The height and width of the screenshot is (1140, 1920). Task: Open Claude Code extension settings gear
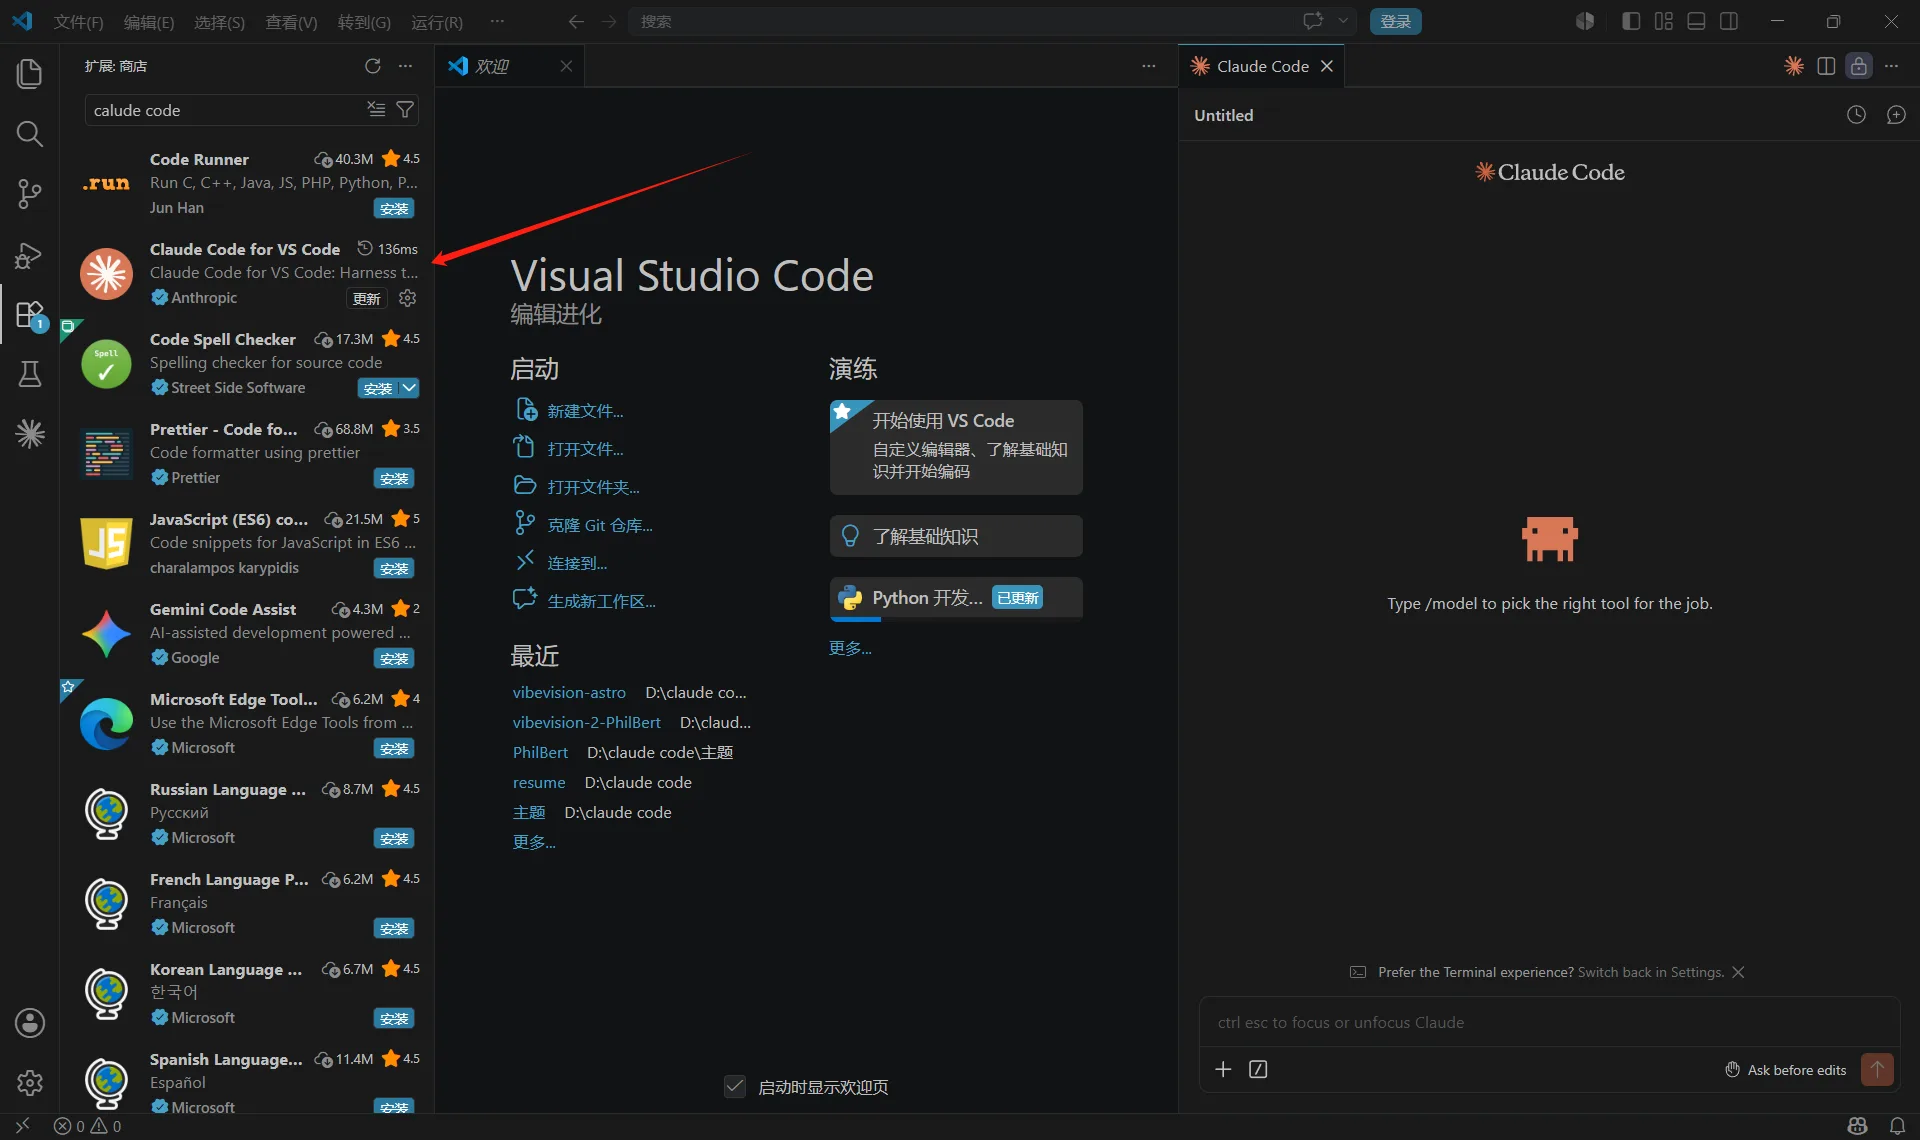407,298
